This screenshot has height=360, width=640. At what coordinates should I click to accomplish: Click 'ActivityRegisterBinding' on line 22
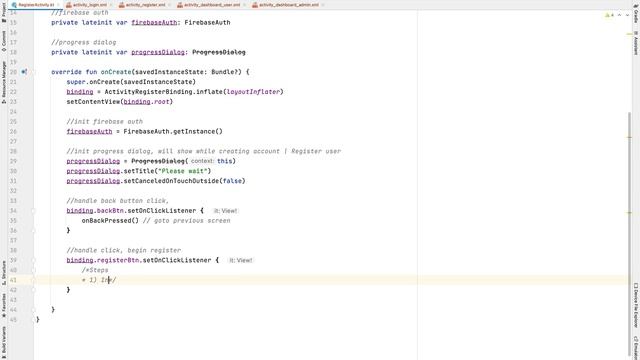pyautogui.click(x=148, y=92)
